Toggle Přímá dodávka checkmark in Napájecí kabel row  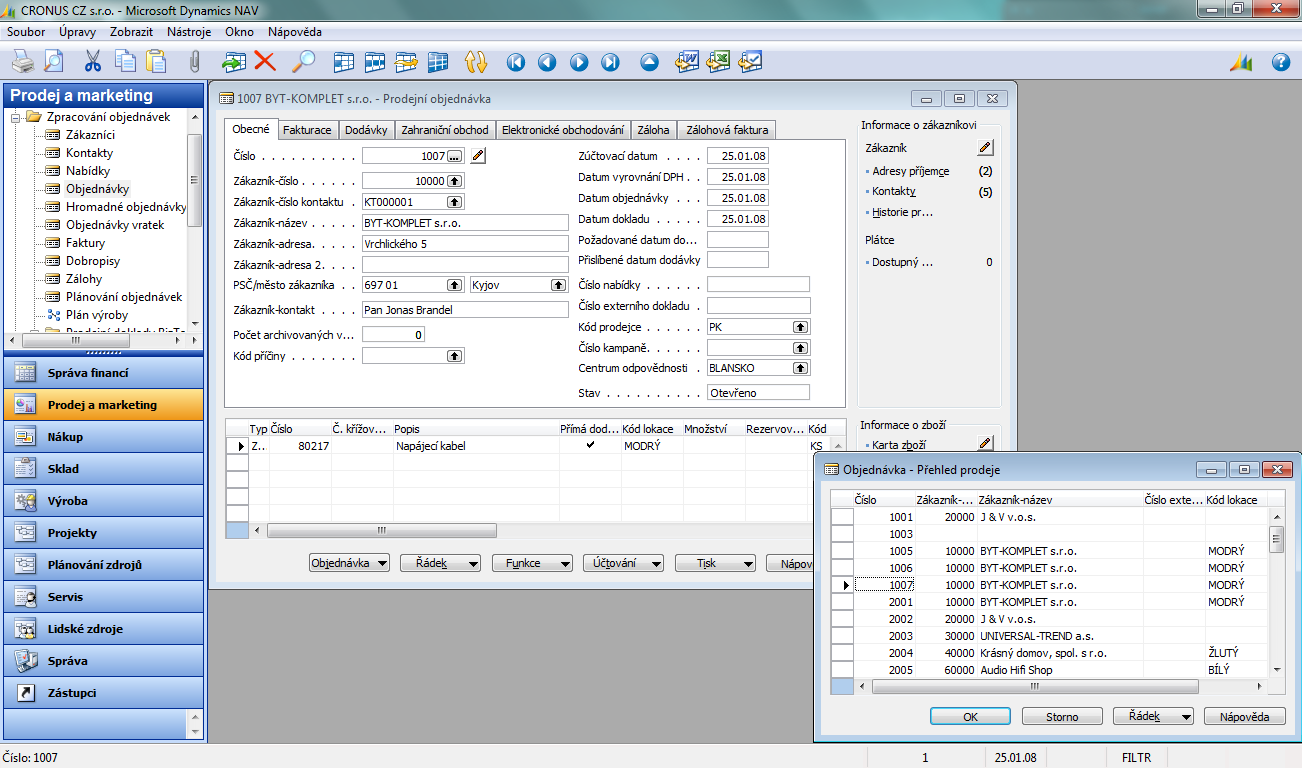590,445
